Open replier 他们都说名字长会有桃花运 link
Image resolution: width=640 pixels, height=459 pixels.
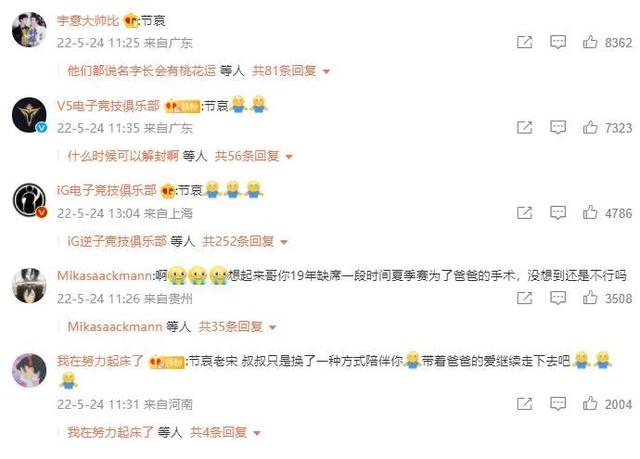pos(142,71)
